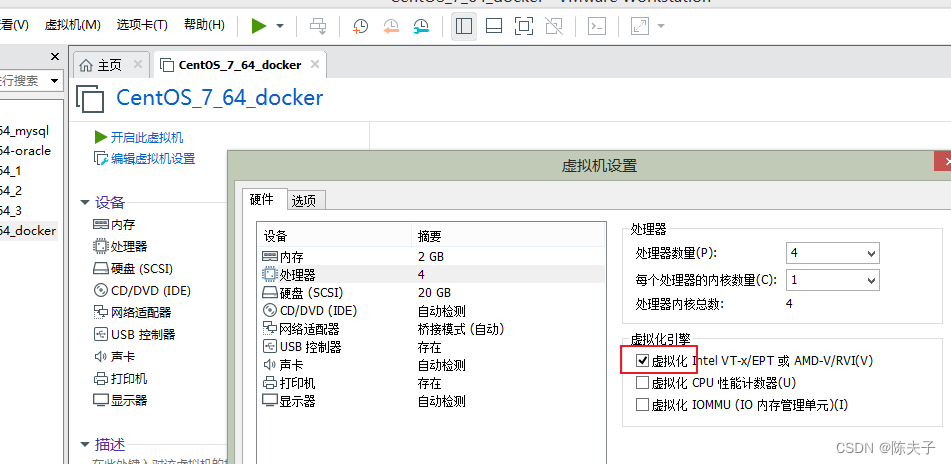Image resolution: width=951 pixels, height=464 pixels.
Task: Toggle the thumbnail bar view icon
Action: (494, 25)
